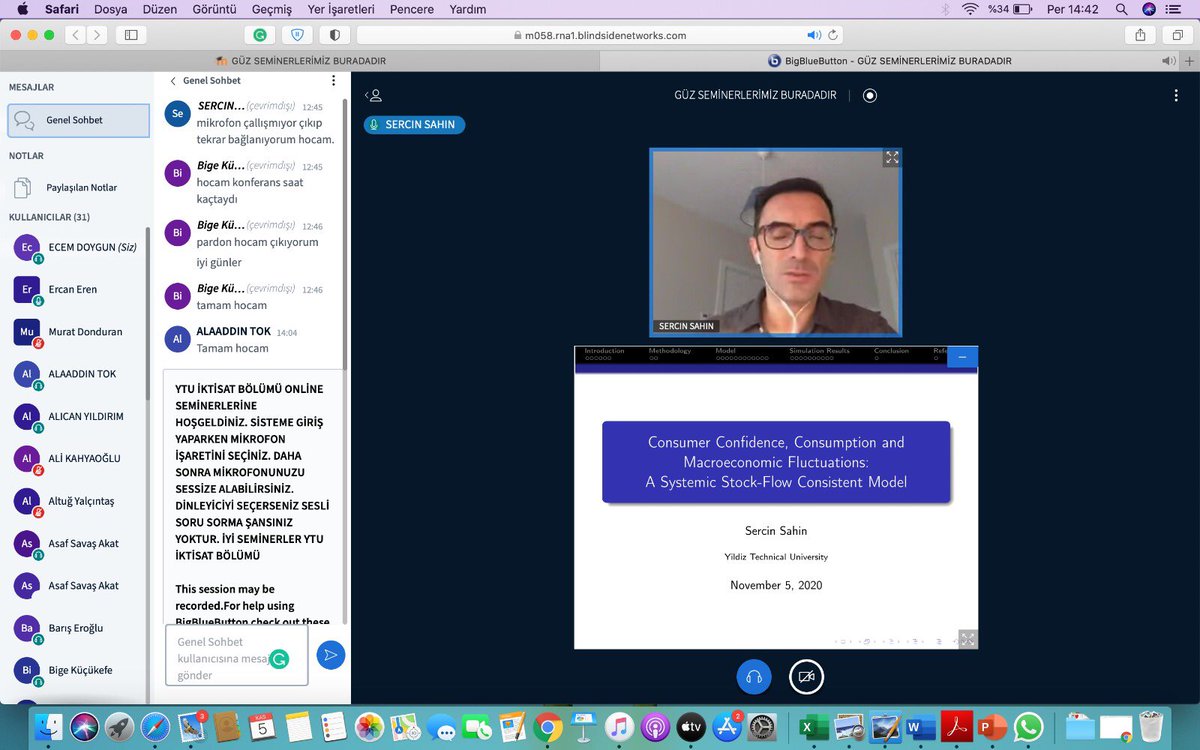Open Spotlight search
This screenshot has width=1200, height=750.
pos(1121,9)
